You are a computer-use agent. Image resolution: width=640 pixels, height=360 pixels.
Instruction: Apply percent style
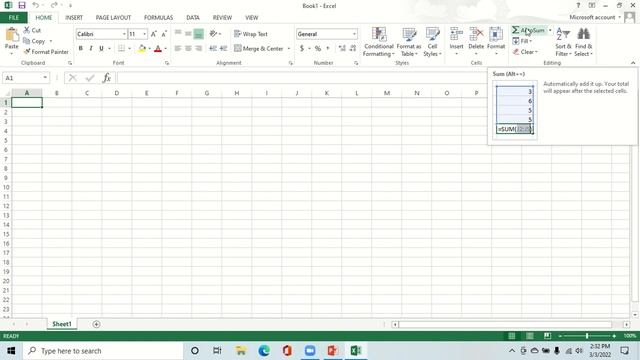(318, 48)
